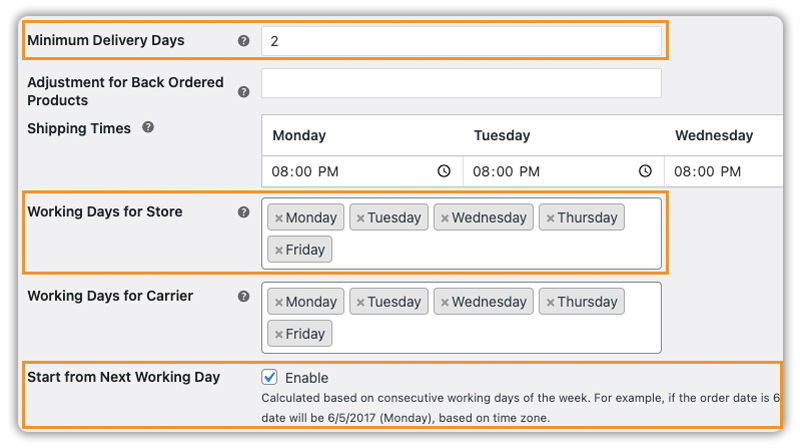Open Working Days for Carrier selection box

point(500,334)
